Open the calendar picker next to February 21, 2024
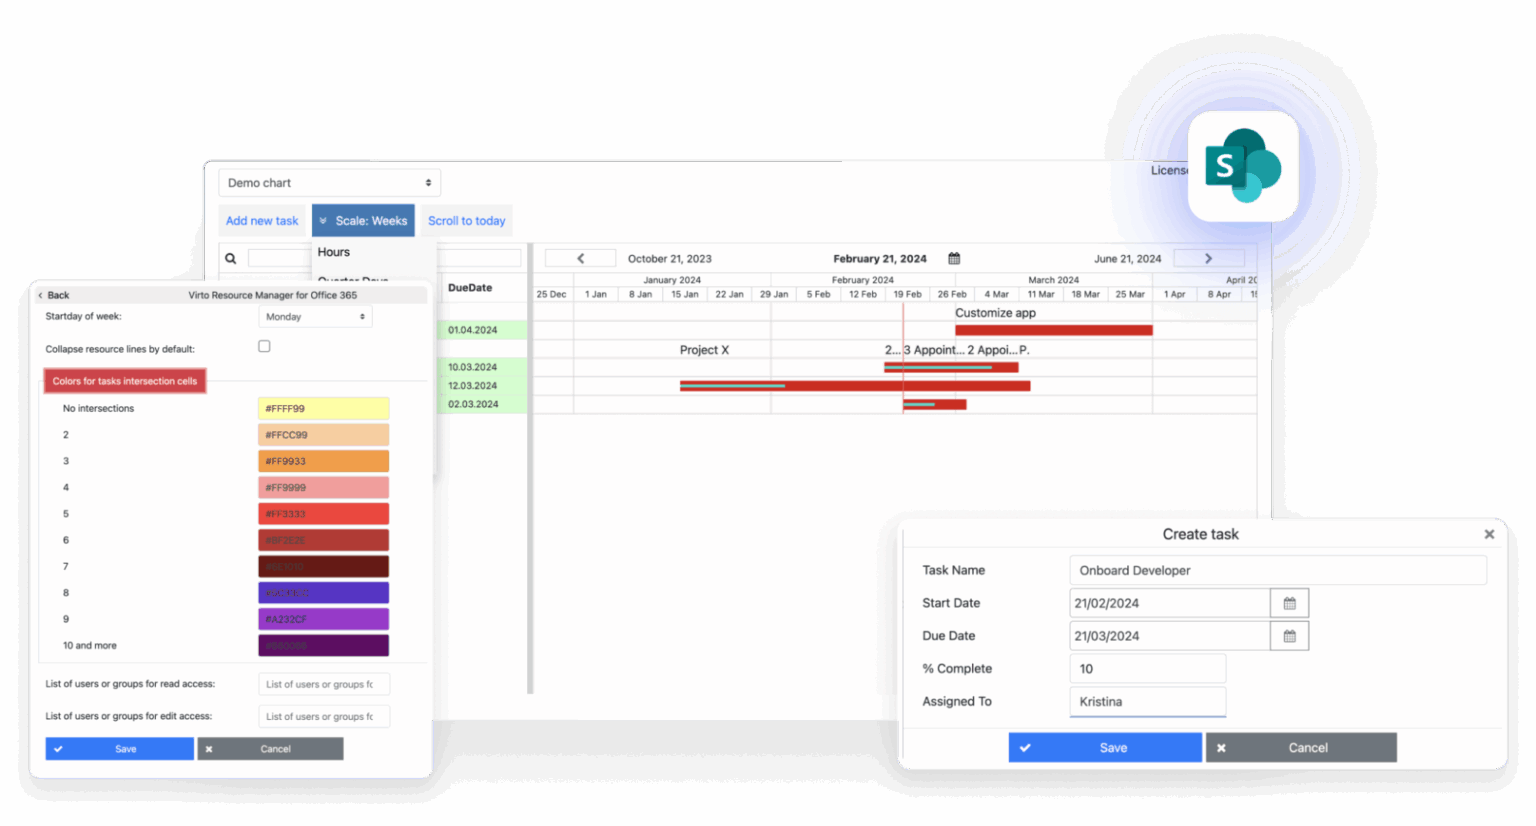Screen dimensions: 1536x826 [x=952, y=258]
